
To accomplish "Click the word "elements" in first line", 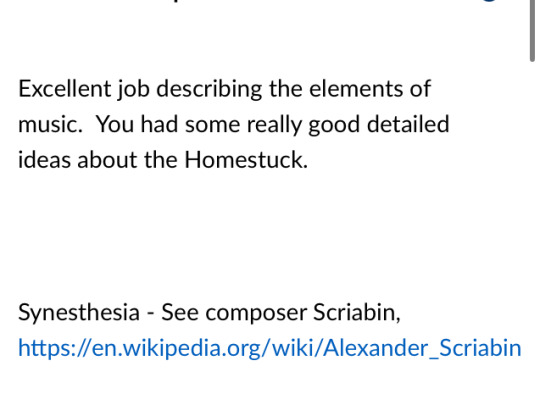I will coord(356,89).
